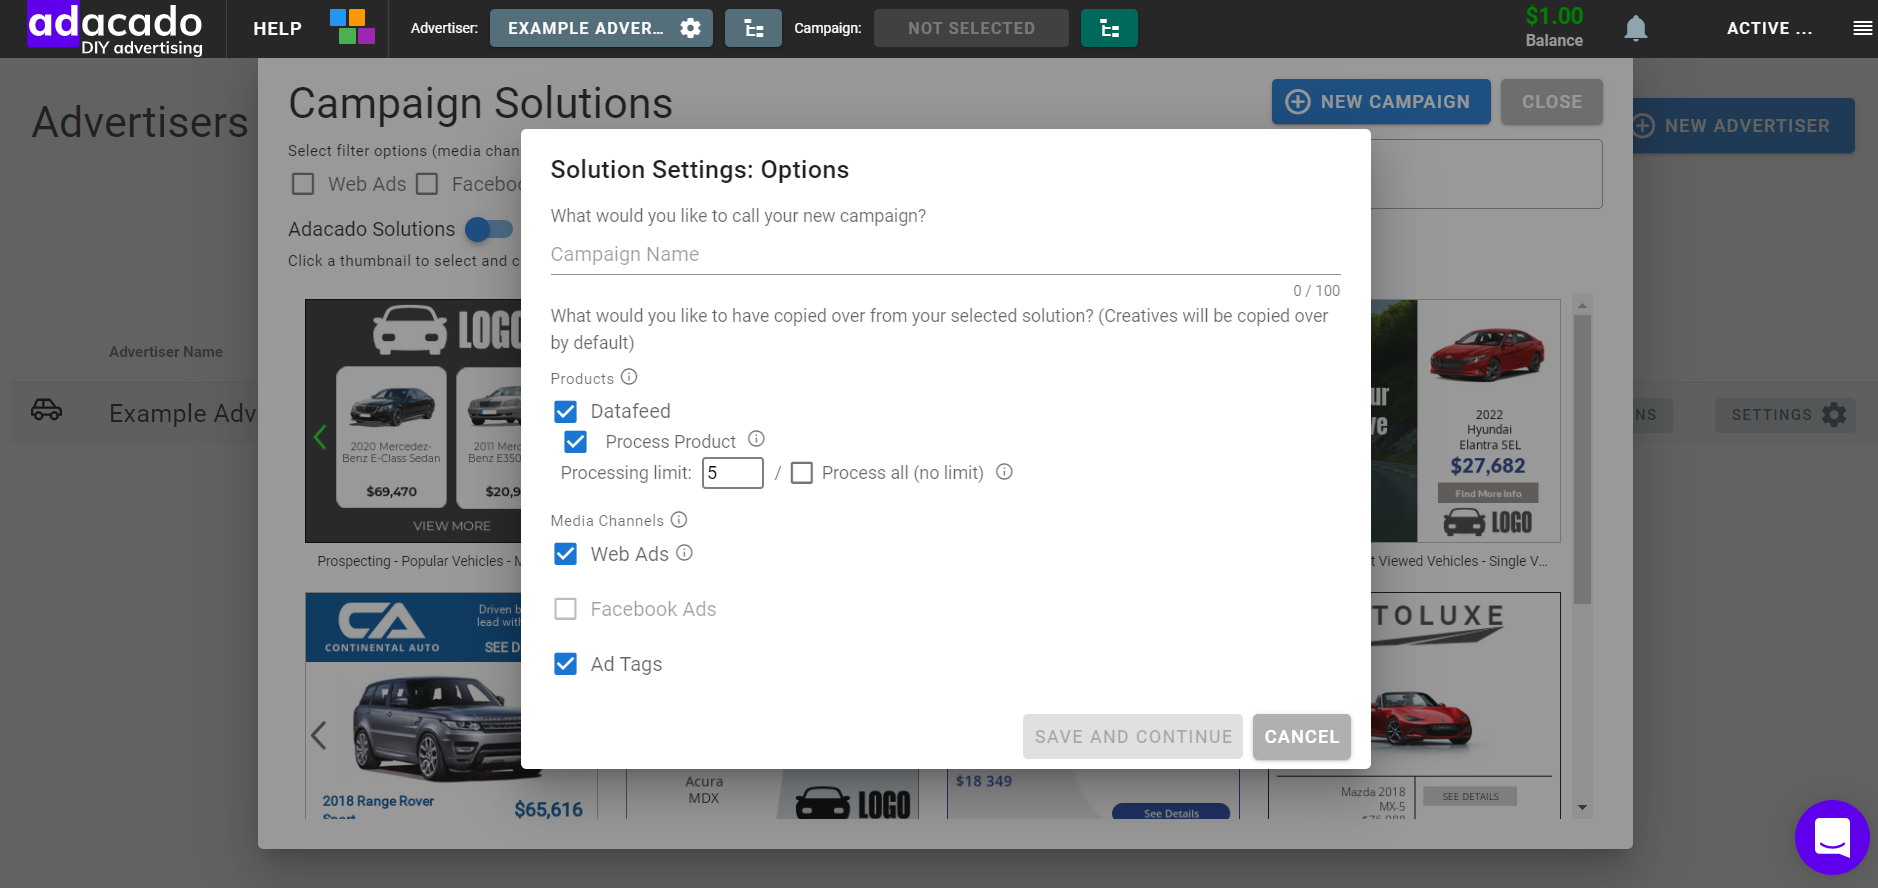Click the advertiser hierarchy tree icon
The width and height of the screenshot is (1878, 888).
click(x=753, y=28)
